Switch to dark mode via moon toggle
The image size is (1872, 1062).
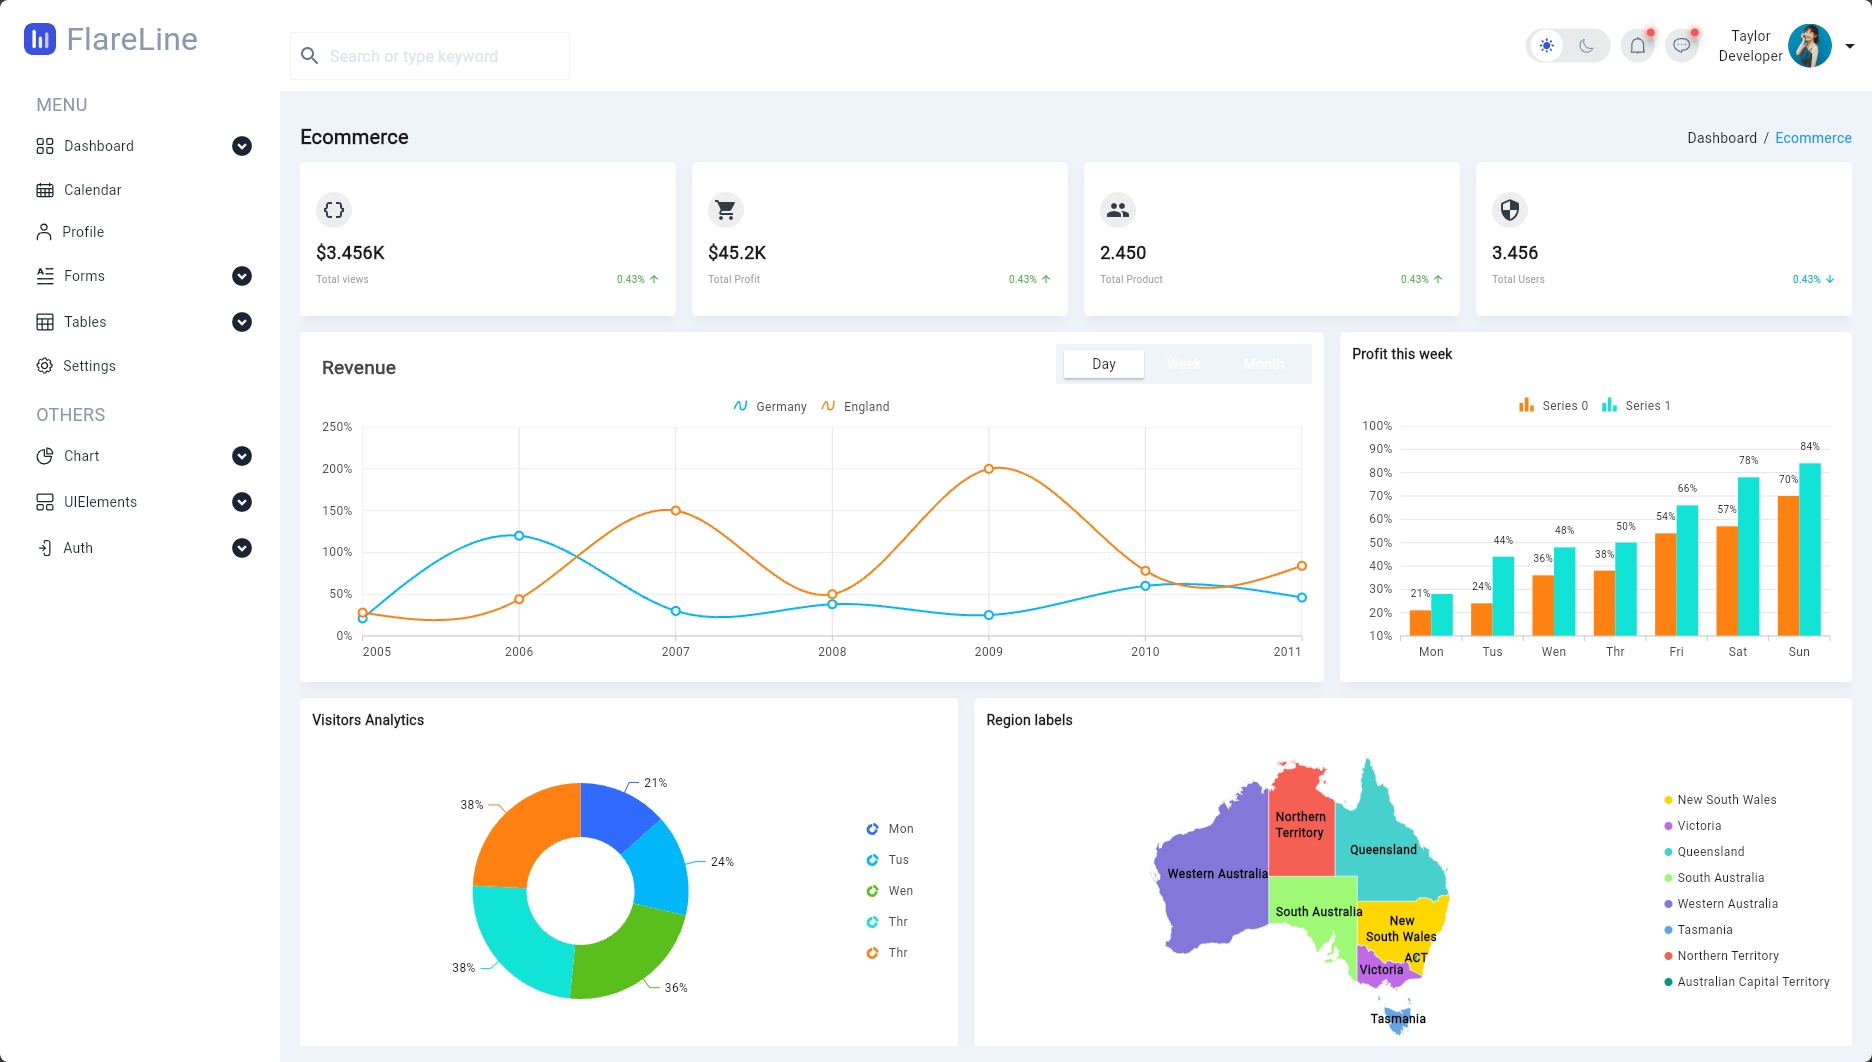[1586, 46]
